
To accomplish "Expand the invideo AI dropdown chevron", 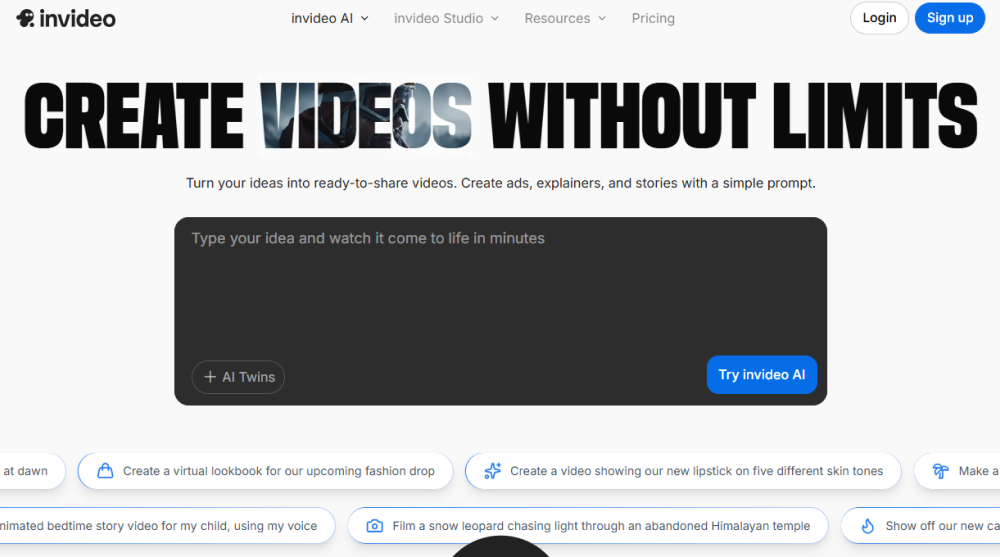I will tap(365, 19).
